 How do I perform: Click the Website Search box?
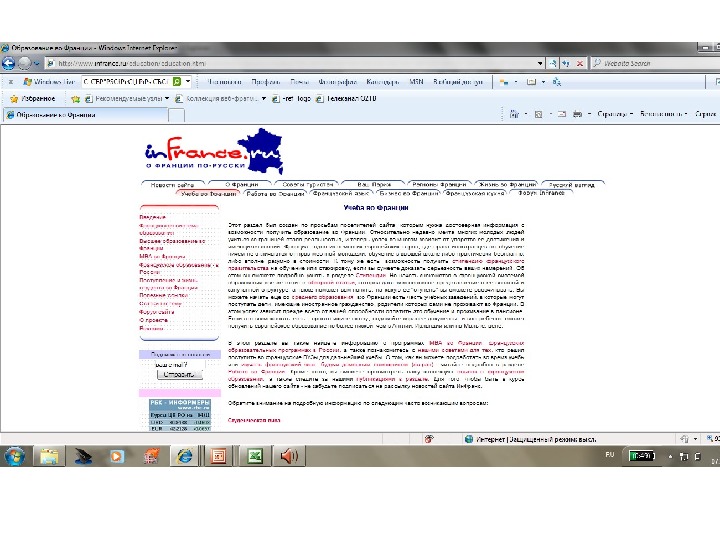pos(654,63)
